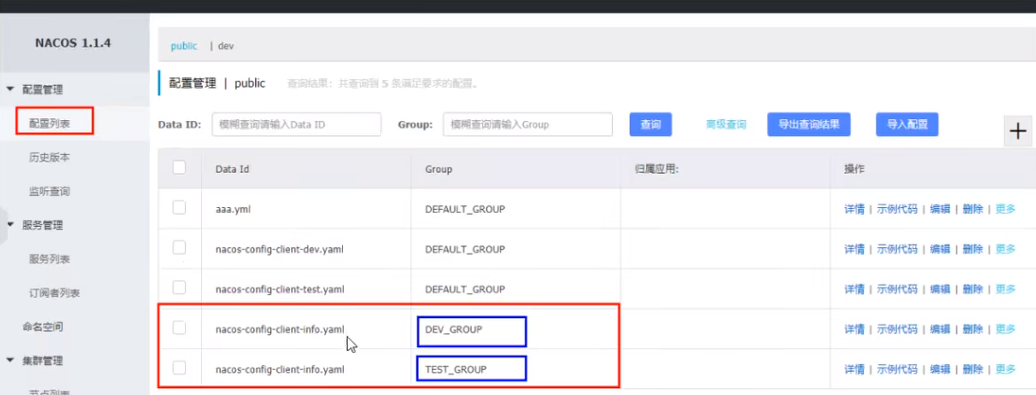
Task: Open the 高级查询 link
Action: tap(726, 124)
